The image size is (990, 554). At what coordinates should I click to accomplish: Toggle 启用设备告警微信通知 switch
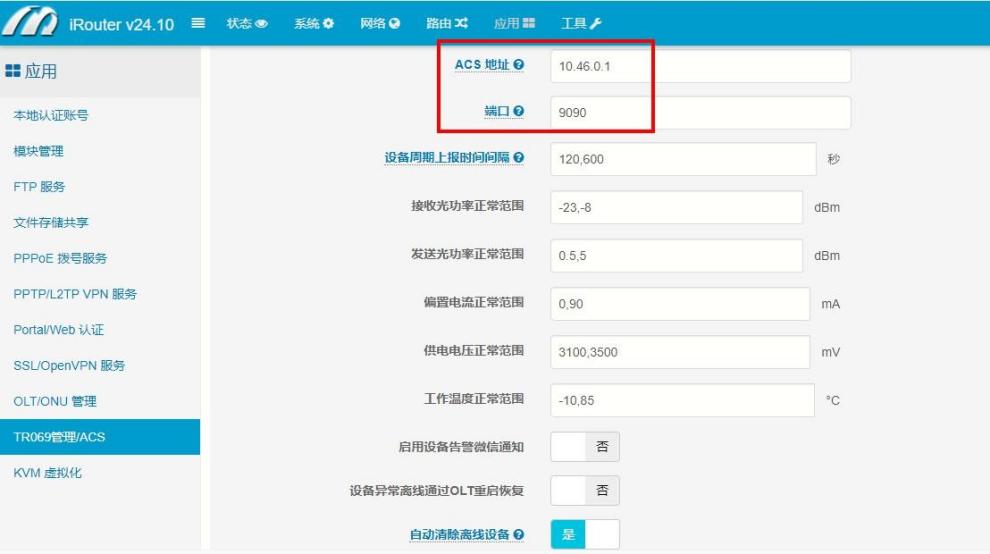[585, 447]
